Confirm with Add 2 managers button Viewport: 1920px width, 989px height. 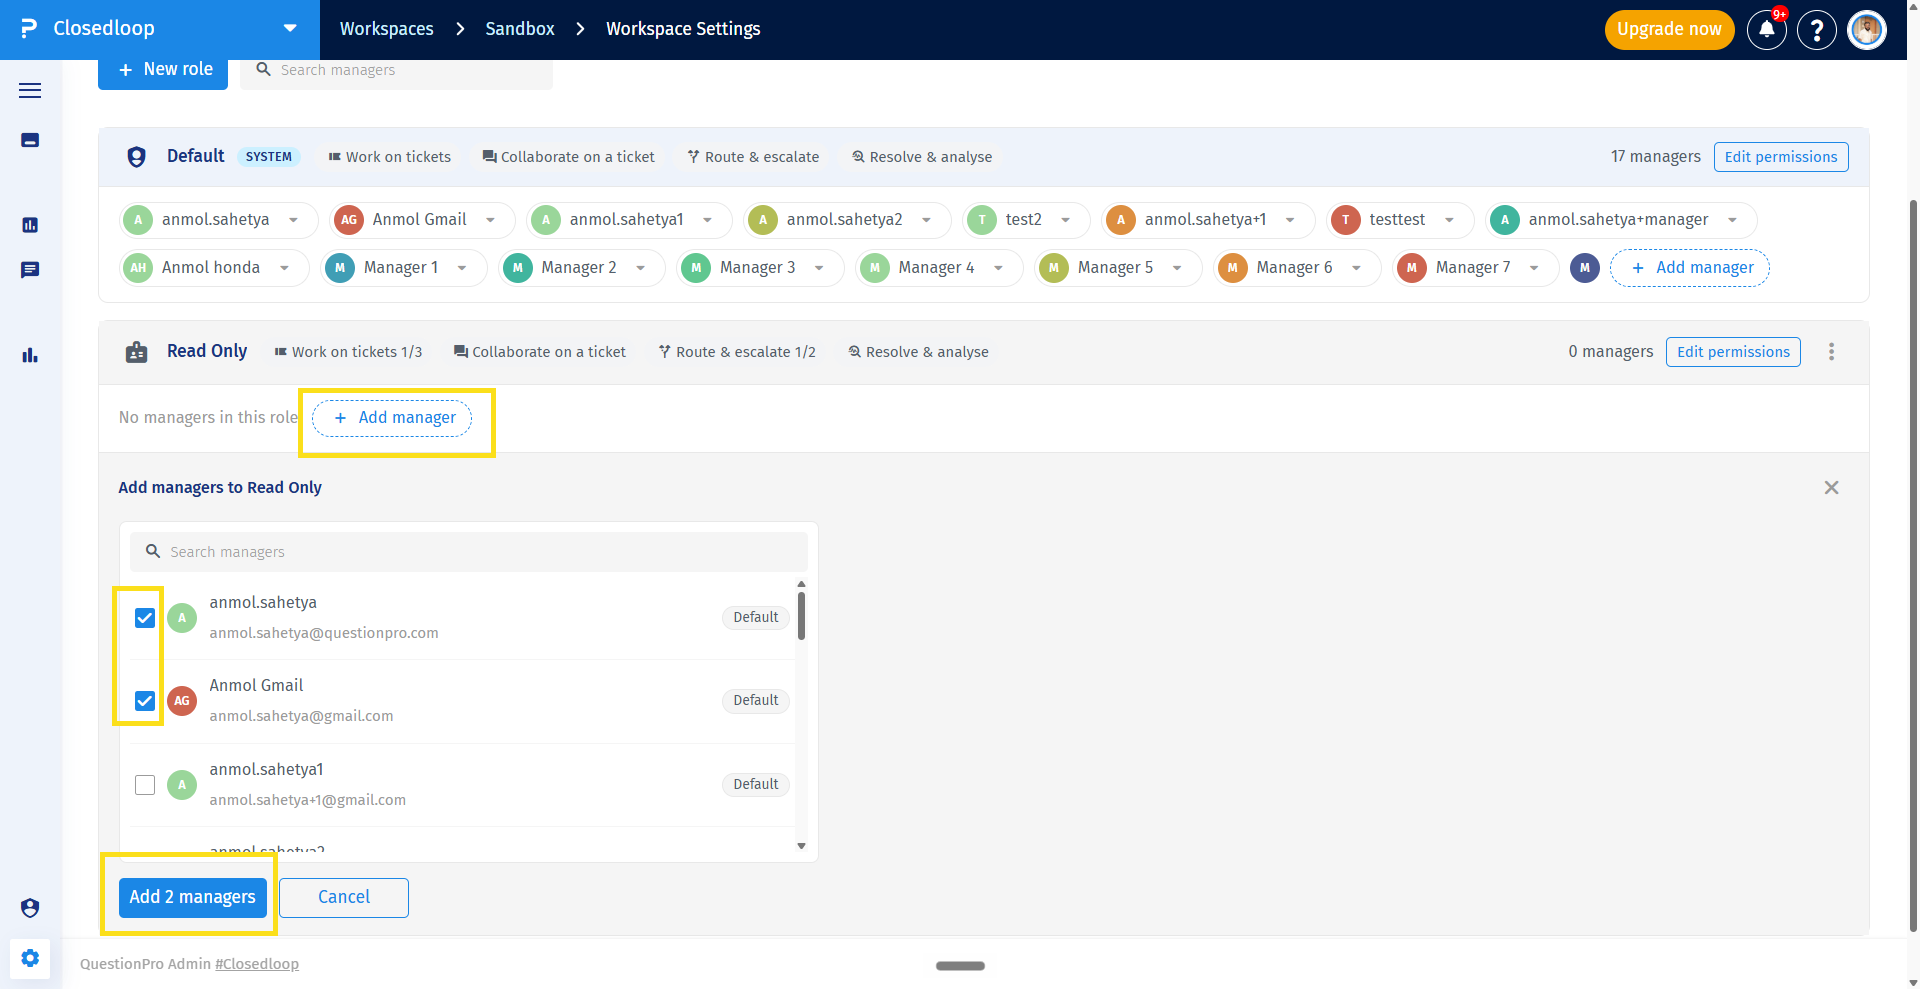point(193,898)
